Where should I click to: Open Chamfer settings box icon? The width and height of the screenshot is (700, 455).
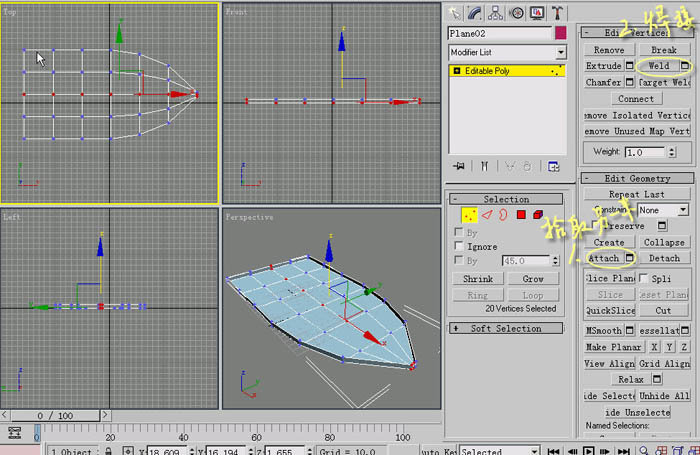(629, 82)
